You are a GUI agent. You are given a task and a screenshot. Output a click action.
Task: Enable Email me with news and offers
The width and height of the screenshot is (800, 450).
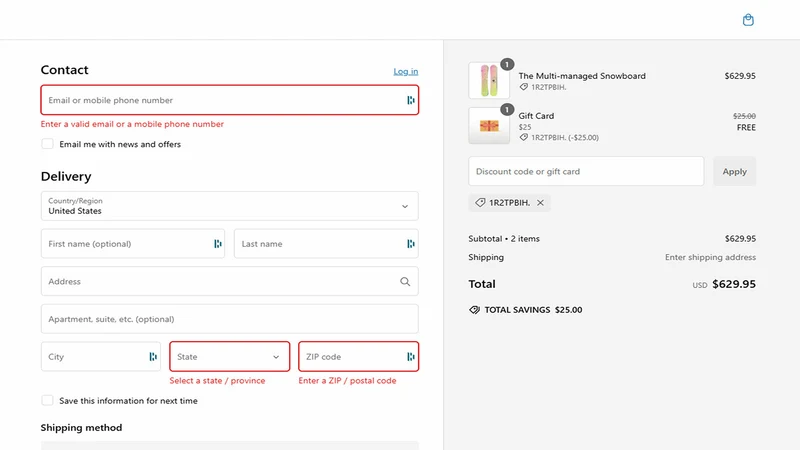coord(47,144)
